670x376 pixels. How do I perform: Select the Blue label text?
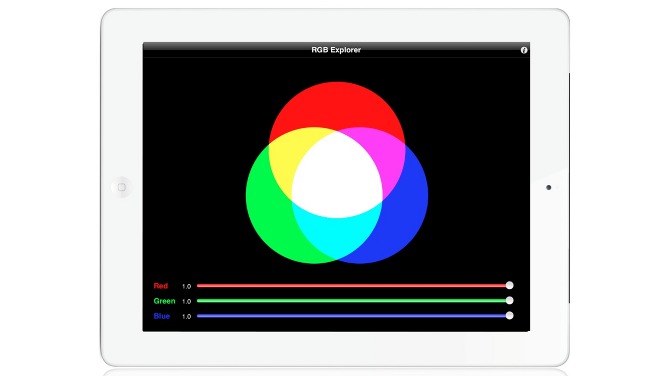coord(162,316)
